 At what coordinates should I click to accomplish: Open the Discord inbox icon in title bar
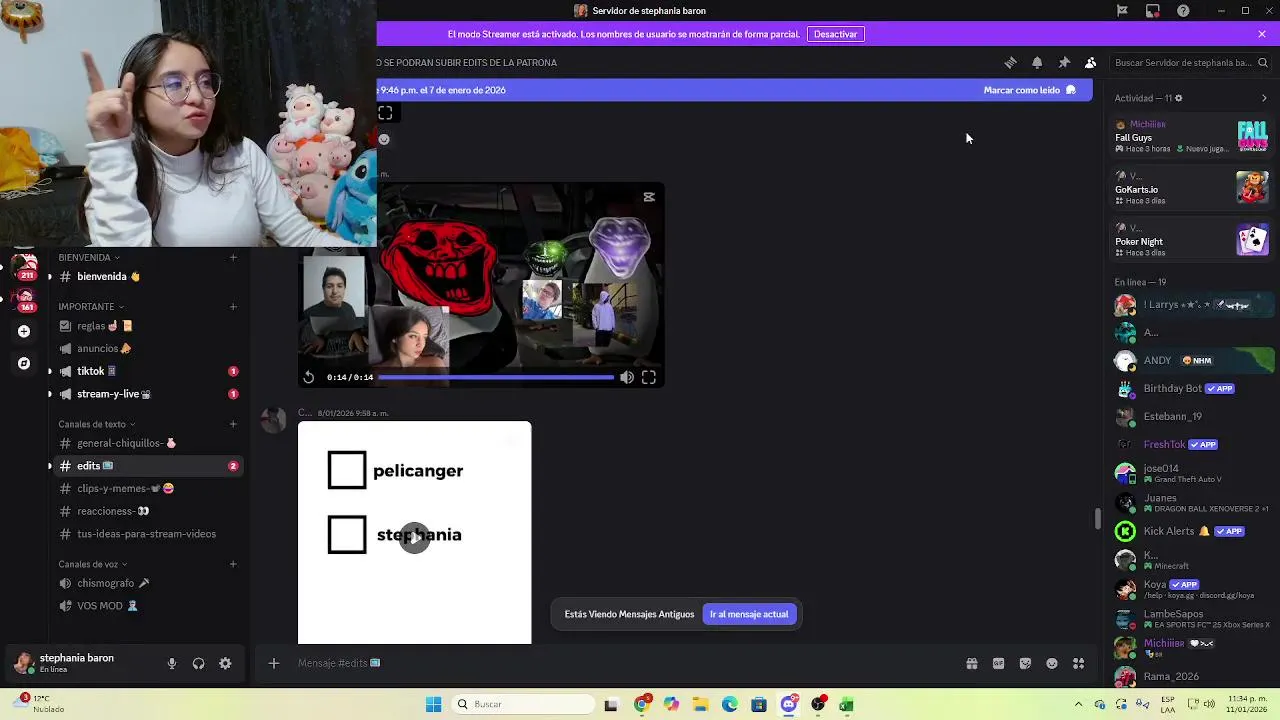coord(1153,10)
